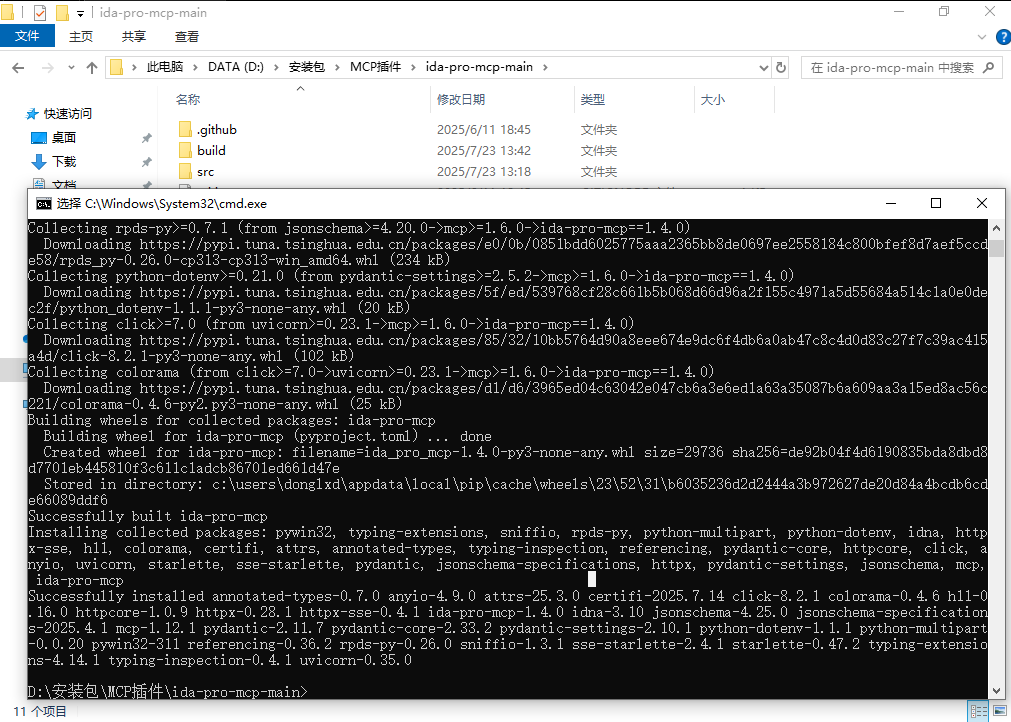The image size is (1011, 722).
Task: Click the cmd.exe title bar icon
Action: click(x=43, y=203)
